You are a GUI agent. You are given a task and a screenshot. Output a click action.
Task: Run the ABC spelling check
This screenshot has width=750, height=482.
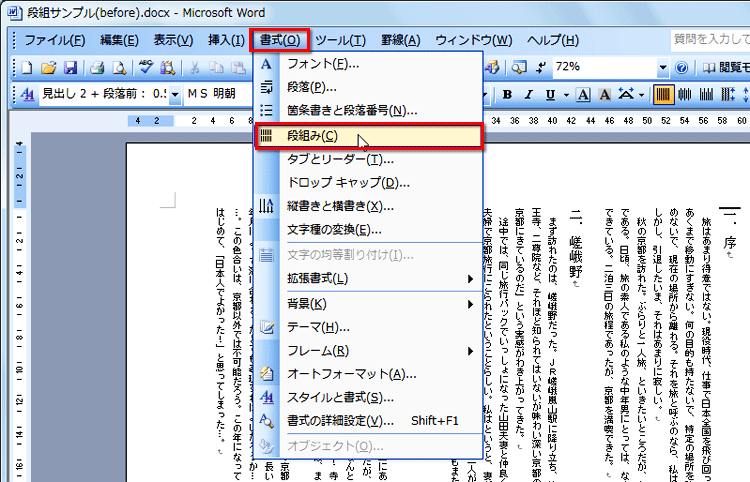click(146, 68)
